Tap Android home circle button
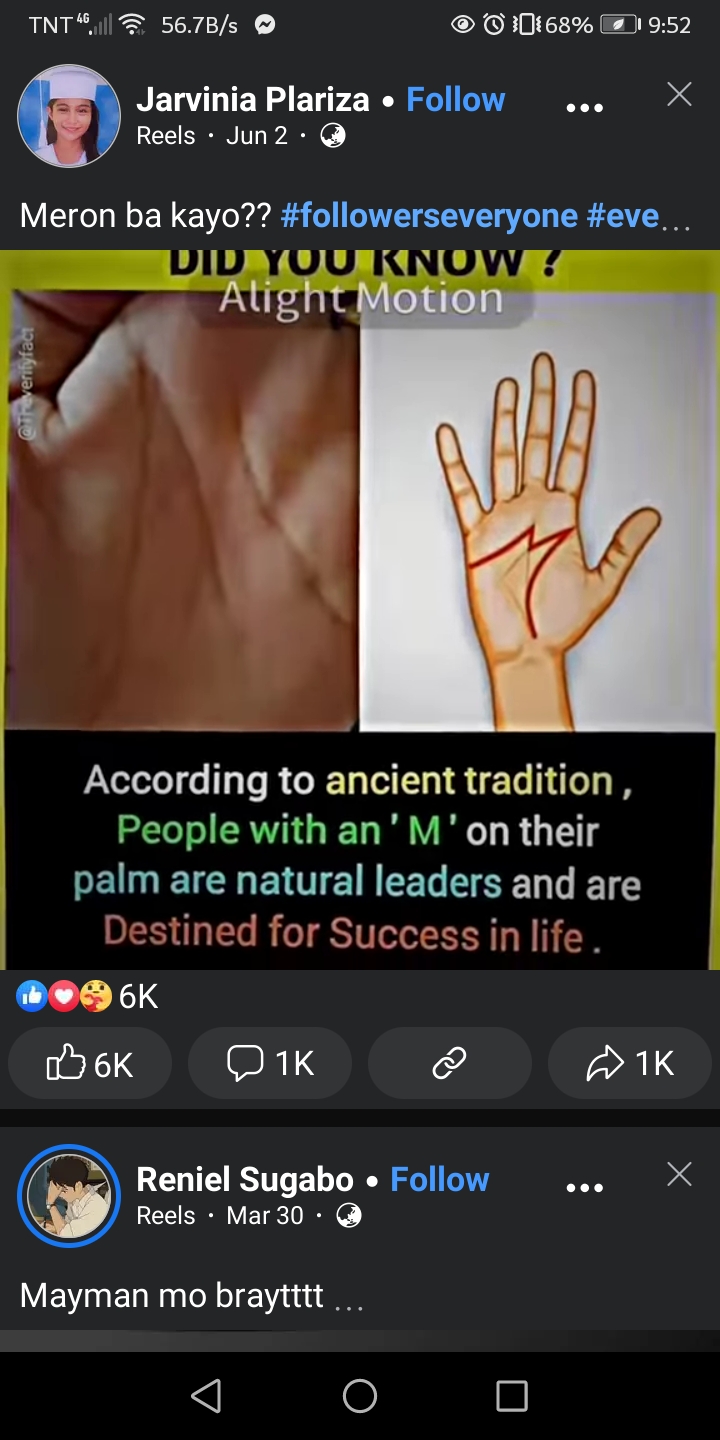Viewport: 720px width, 1440px height. [x=360, y=1396]
